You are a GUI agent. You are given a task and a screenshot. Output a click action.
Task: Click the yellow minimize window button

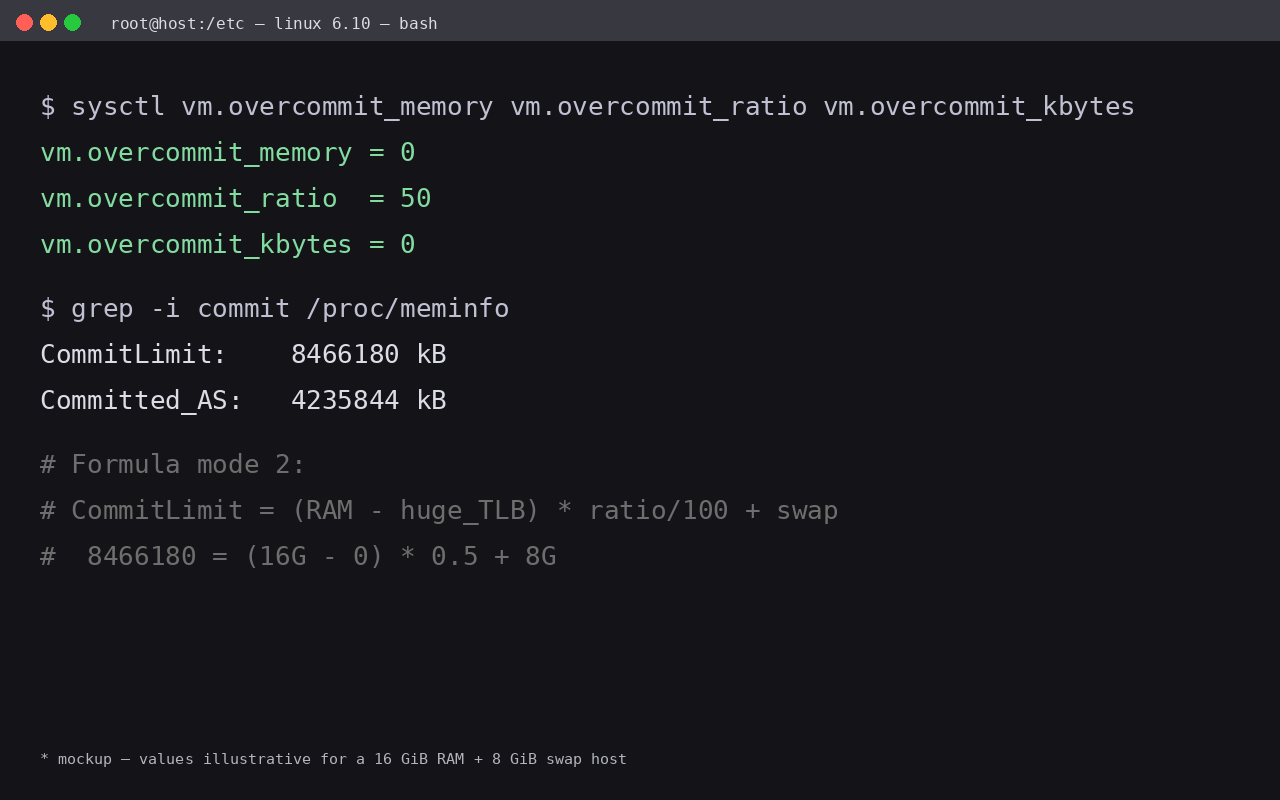pyautogui.click(x=49, y=22)
